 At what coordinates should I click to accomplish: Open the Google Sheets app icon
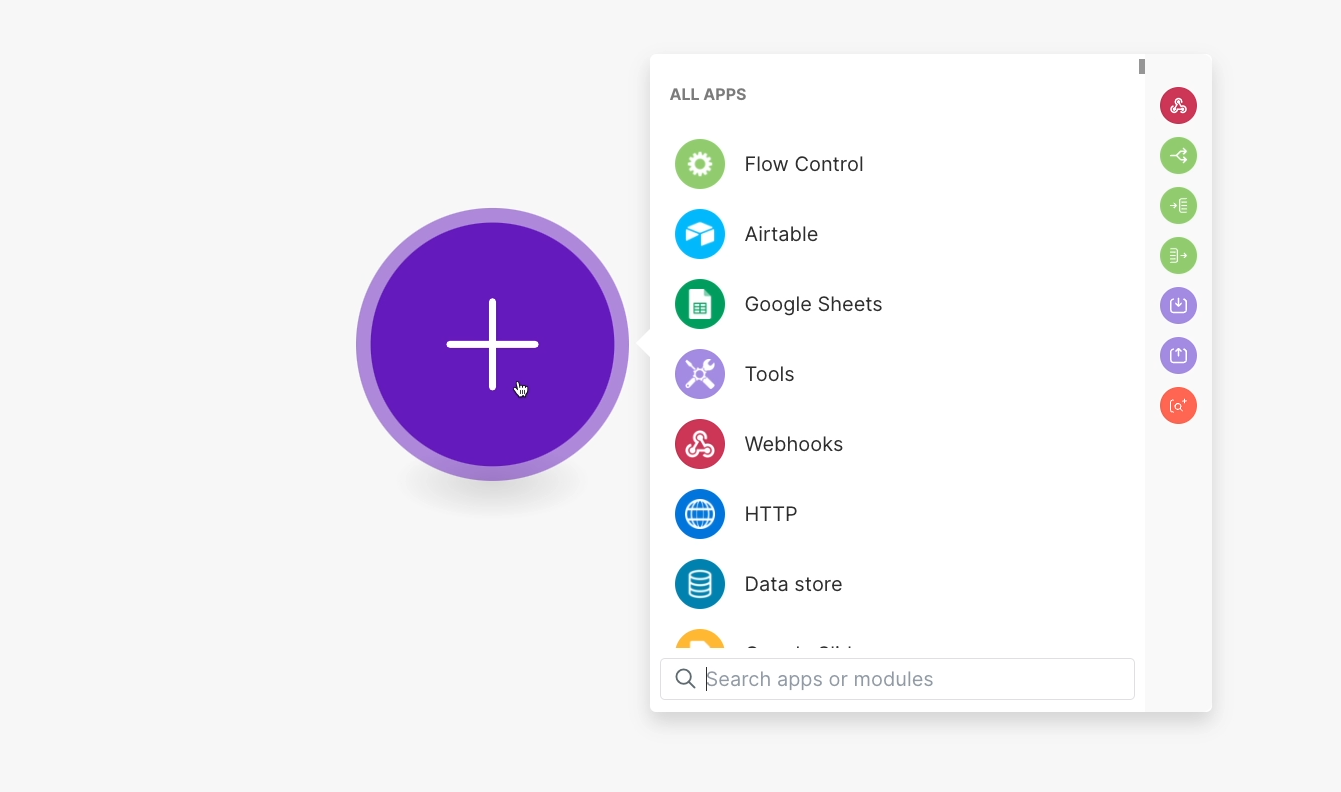pos(700,304)
